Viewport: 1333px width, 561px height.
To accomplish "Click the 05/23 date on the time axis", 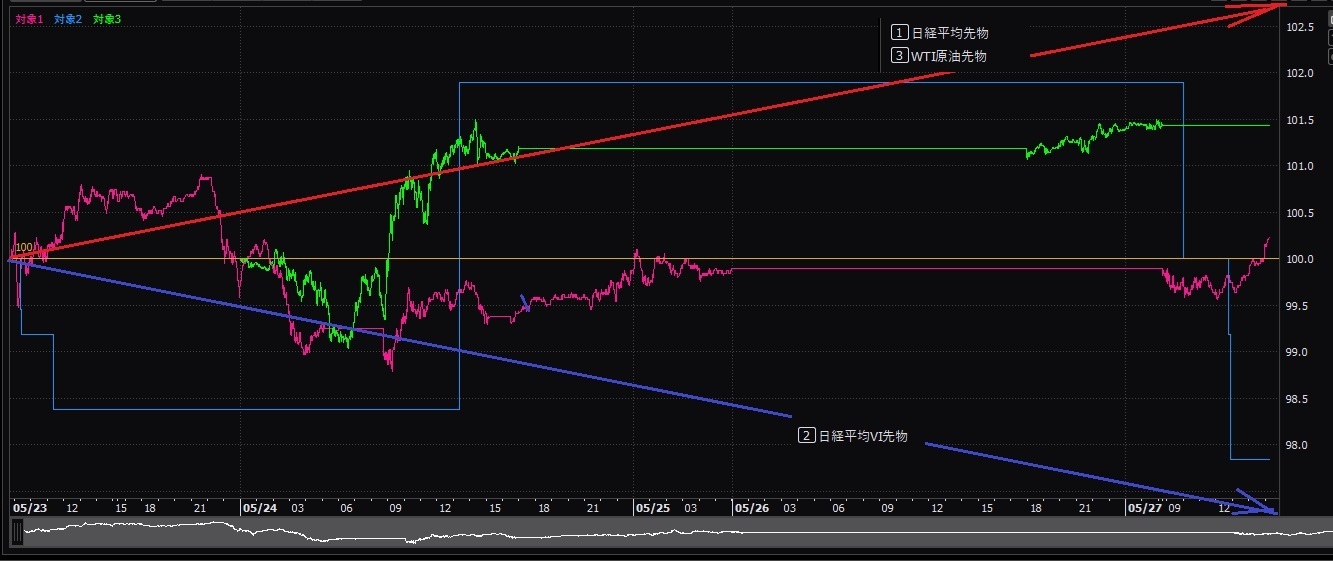I will (x=30, y=508).
